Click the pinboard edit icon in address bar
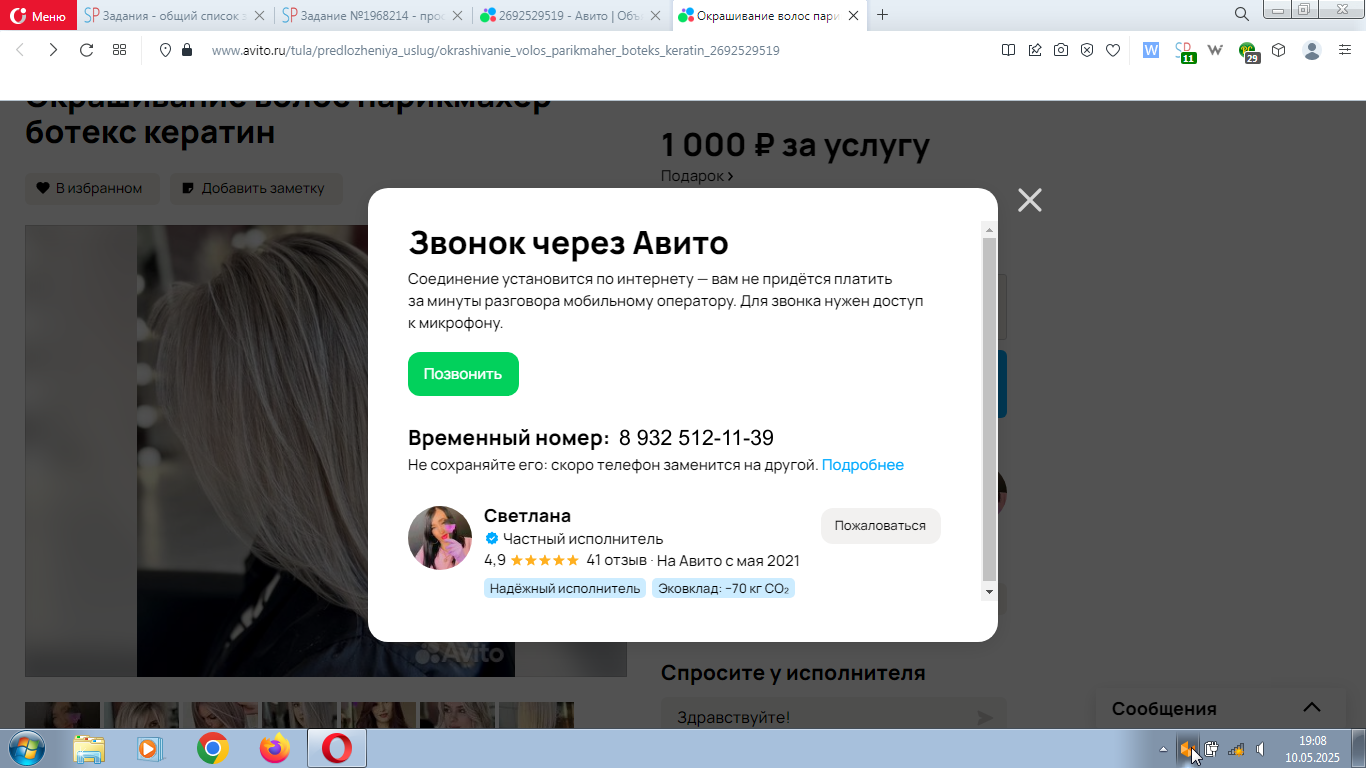Screen dimensions: 1366x768 (1035, 50)
